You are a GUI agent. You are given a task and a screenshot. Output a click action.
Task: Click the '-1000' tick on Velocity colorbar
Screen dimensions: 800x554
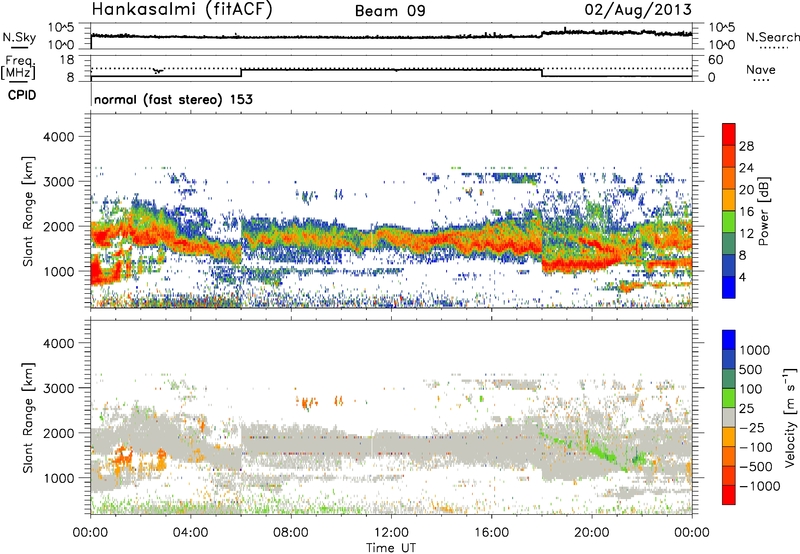coord(760,486)
